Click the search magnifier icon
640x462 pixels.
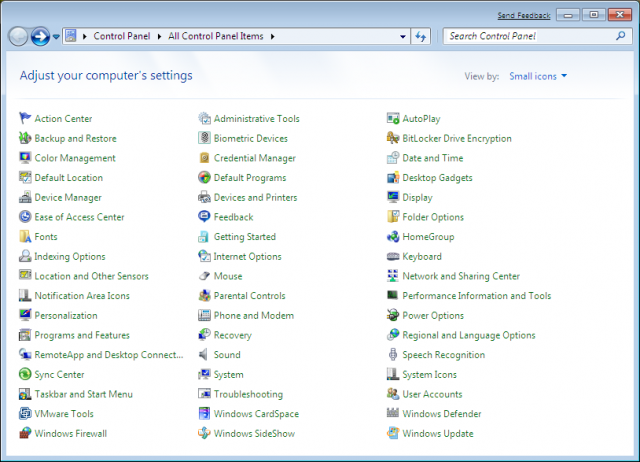coord(620,36)
